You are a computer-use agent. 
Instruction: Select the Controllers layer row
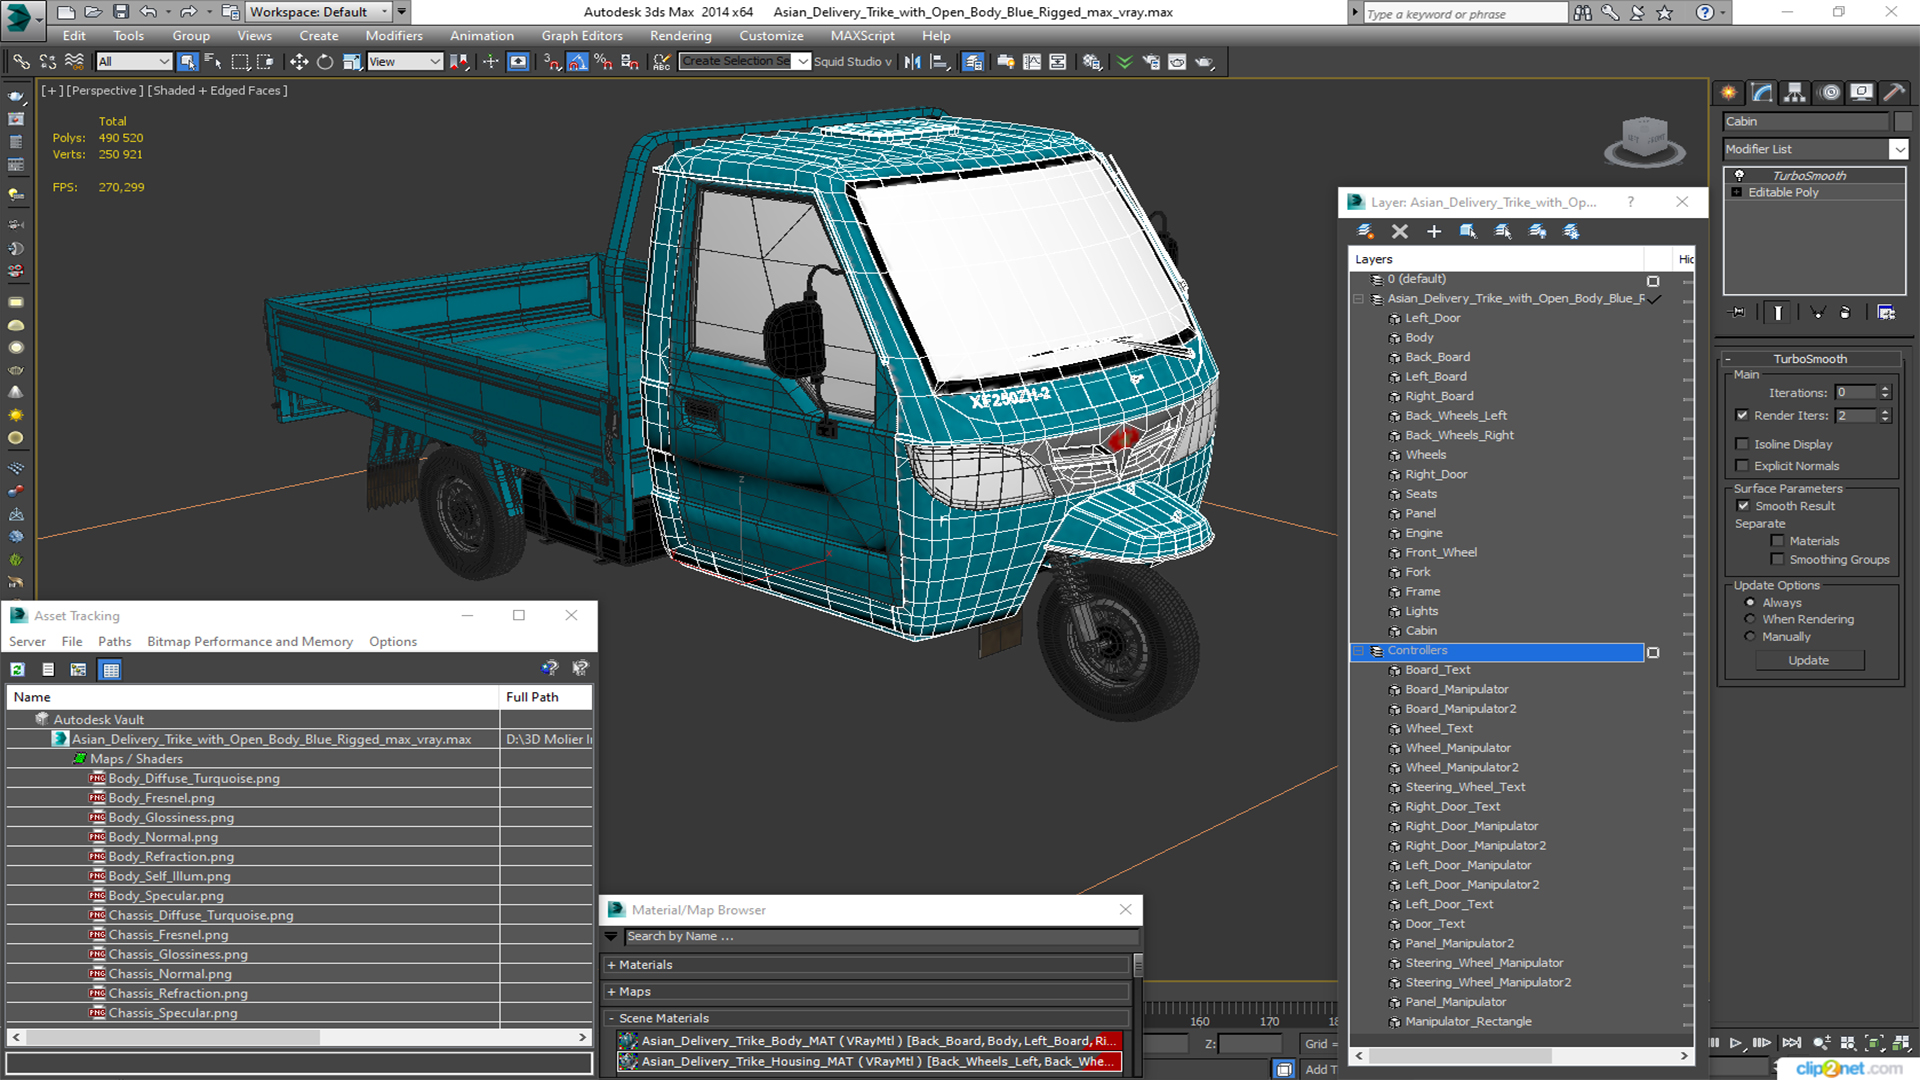[x=1496, y=651]
